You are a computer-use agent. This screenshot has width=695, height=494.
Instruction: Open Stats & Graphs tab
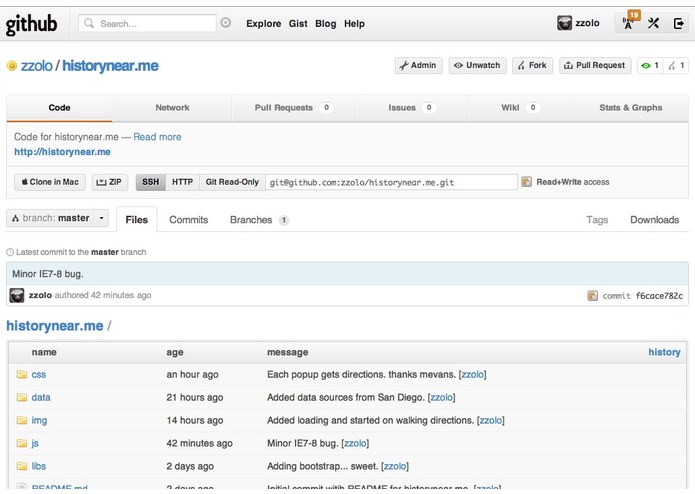click(631, 108)
